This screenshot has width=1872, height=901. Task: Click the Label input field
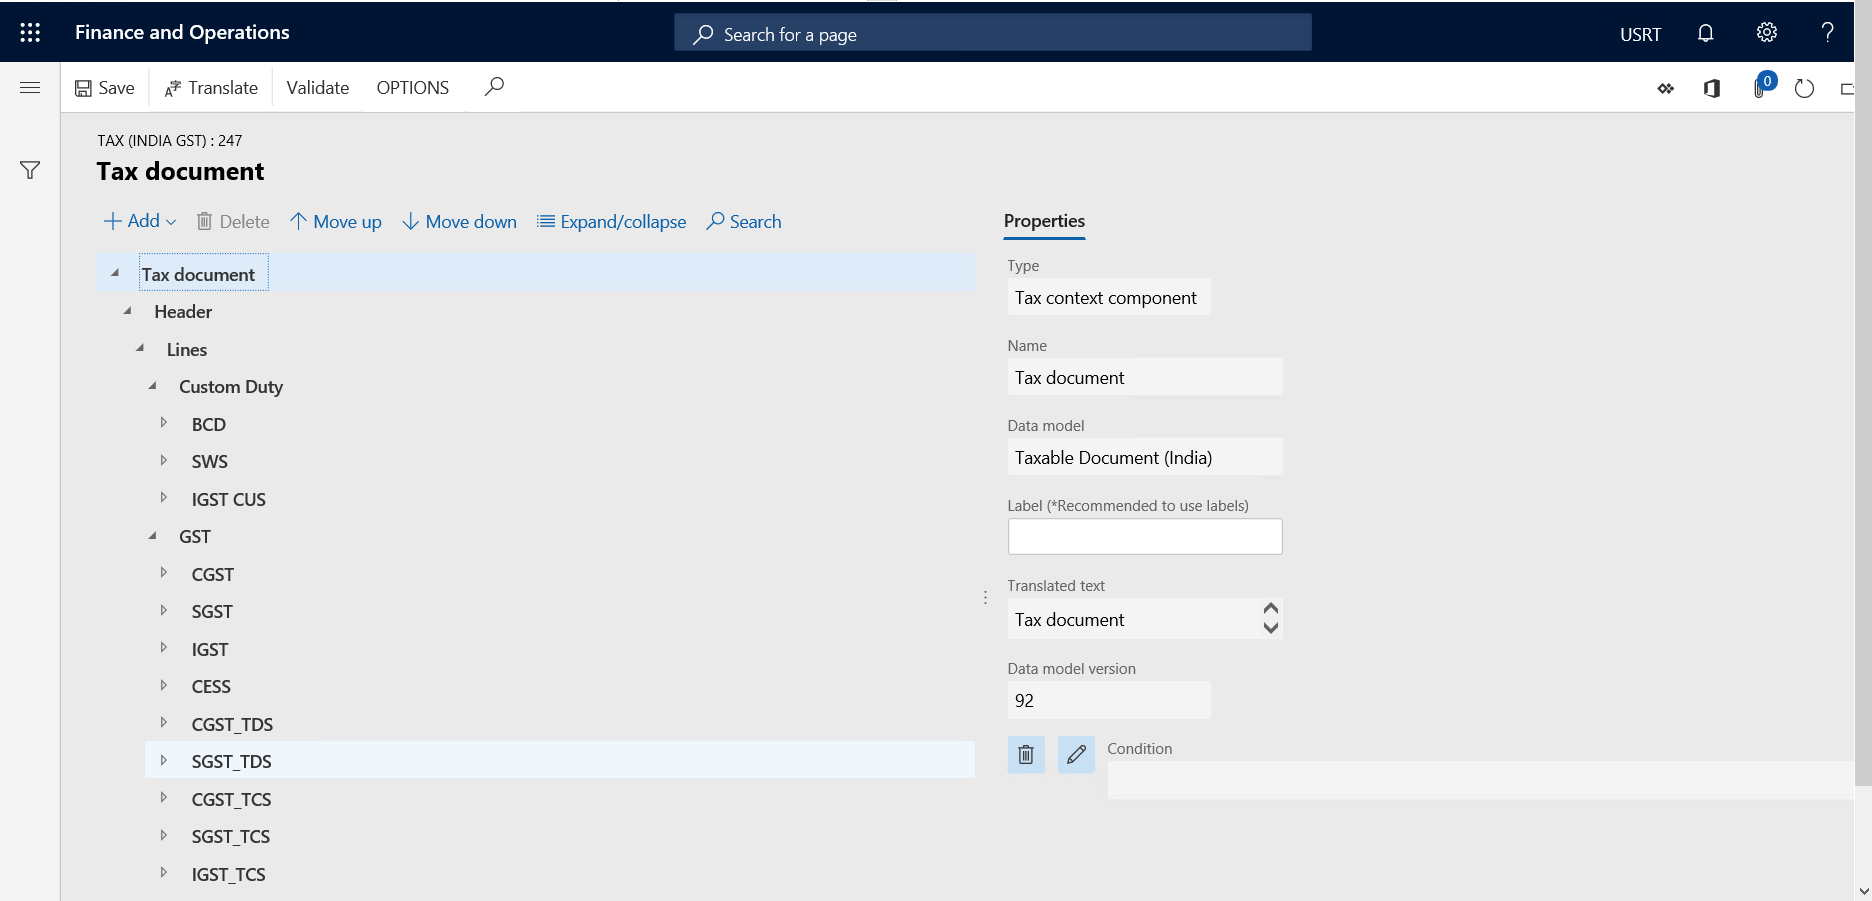click(x=1145, y=537)
